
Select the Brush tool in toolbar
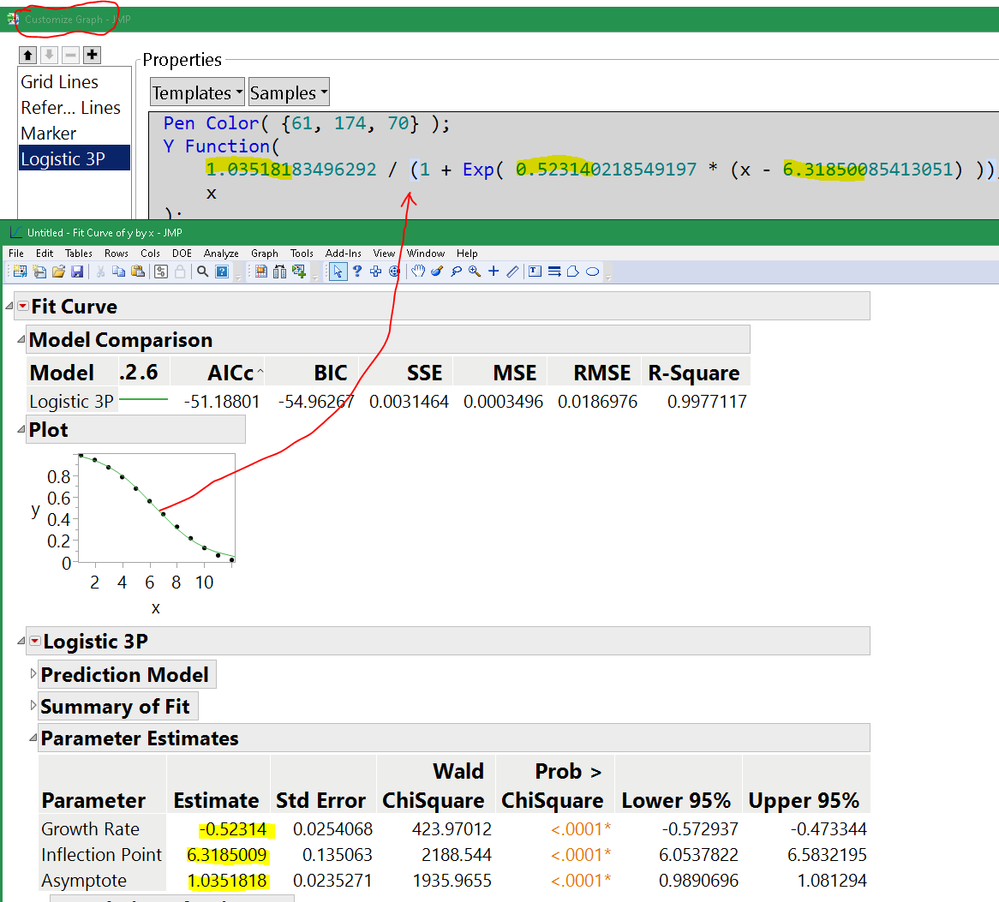[x=437, y=271]
